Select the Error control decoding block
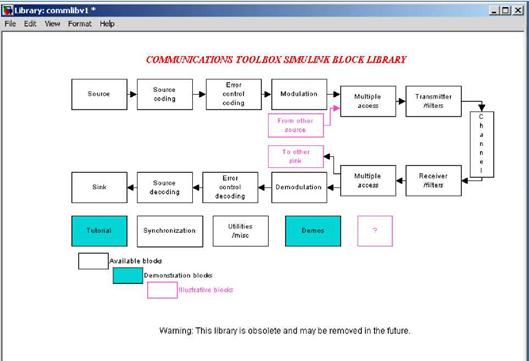The height and width of the screenshot is (361, 529). pyautogui.click(x=230, y=188)
